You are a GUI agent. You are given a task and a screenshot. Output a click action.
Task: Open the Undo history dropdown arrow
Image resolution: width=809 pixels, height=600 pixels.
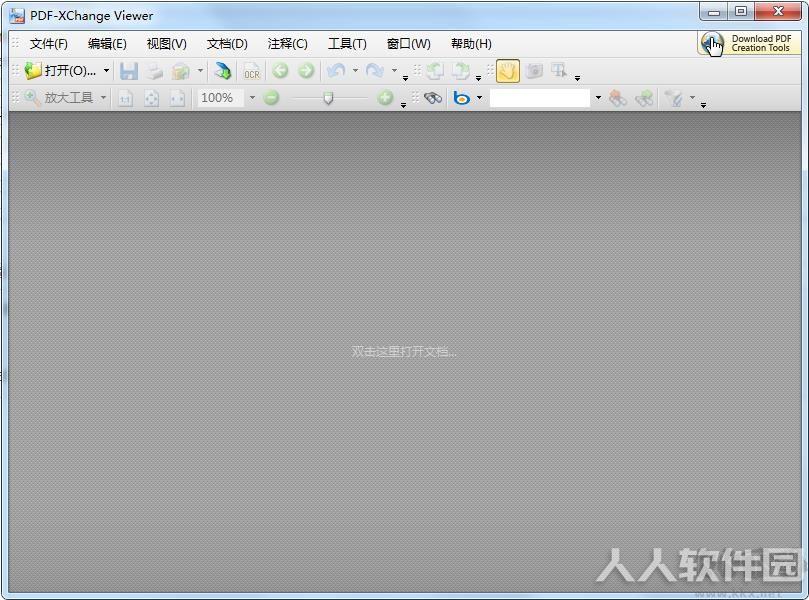pos(355,71)
